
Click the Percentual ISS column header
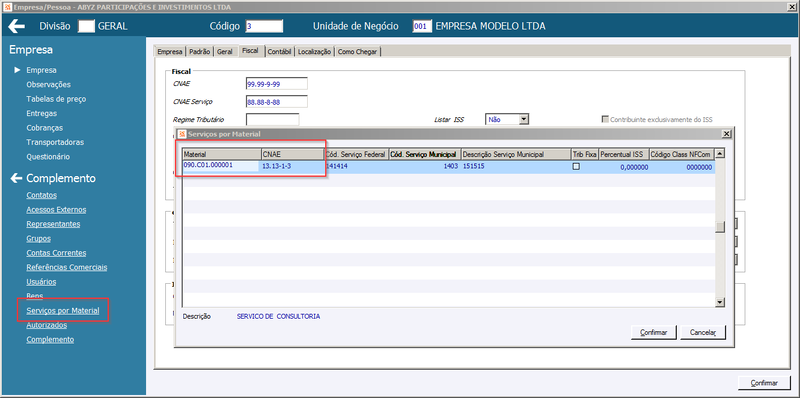[623, 154]
